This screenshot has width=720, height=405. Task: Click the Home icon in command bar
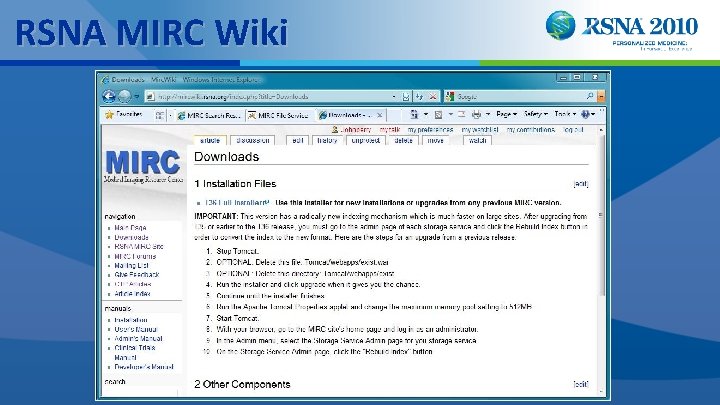point(415,114)
